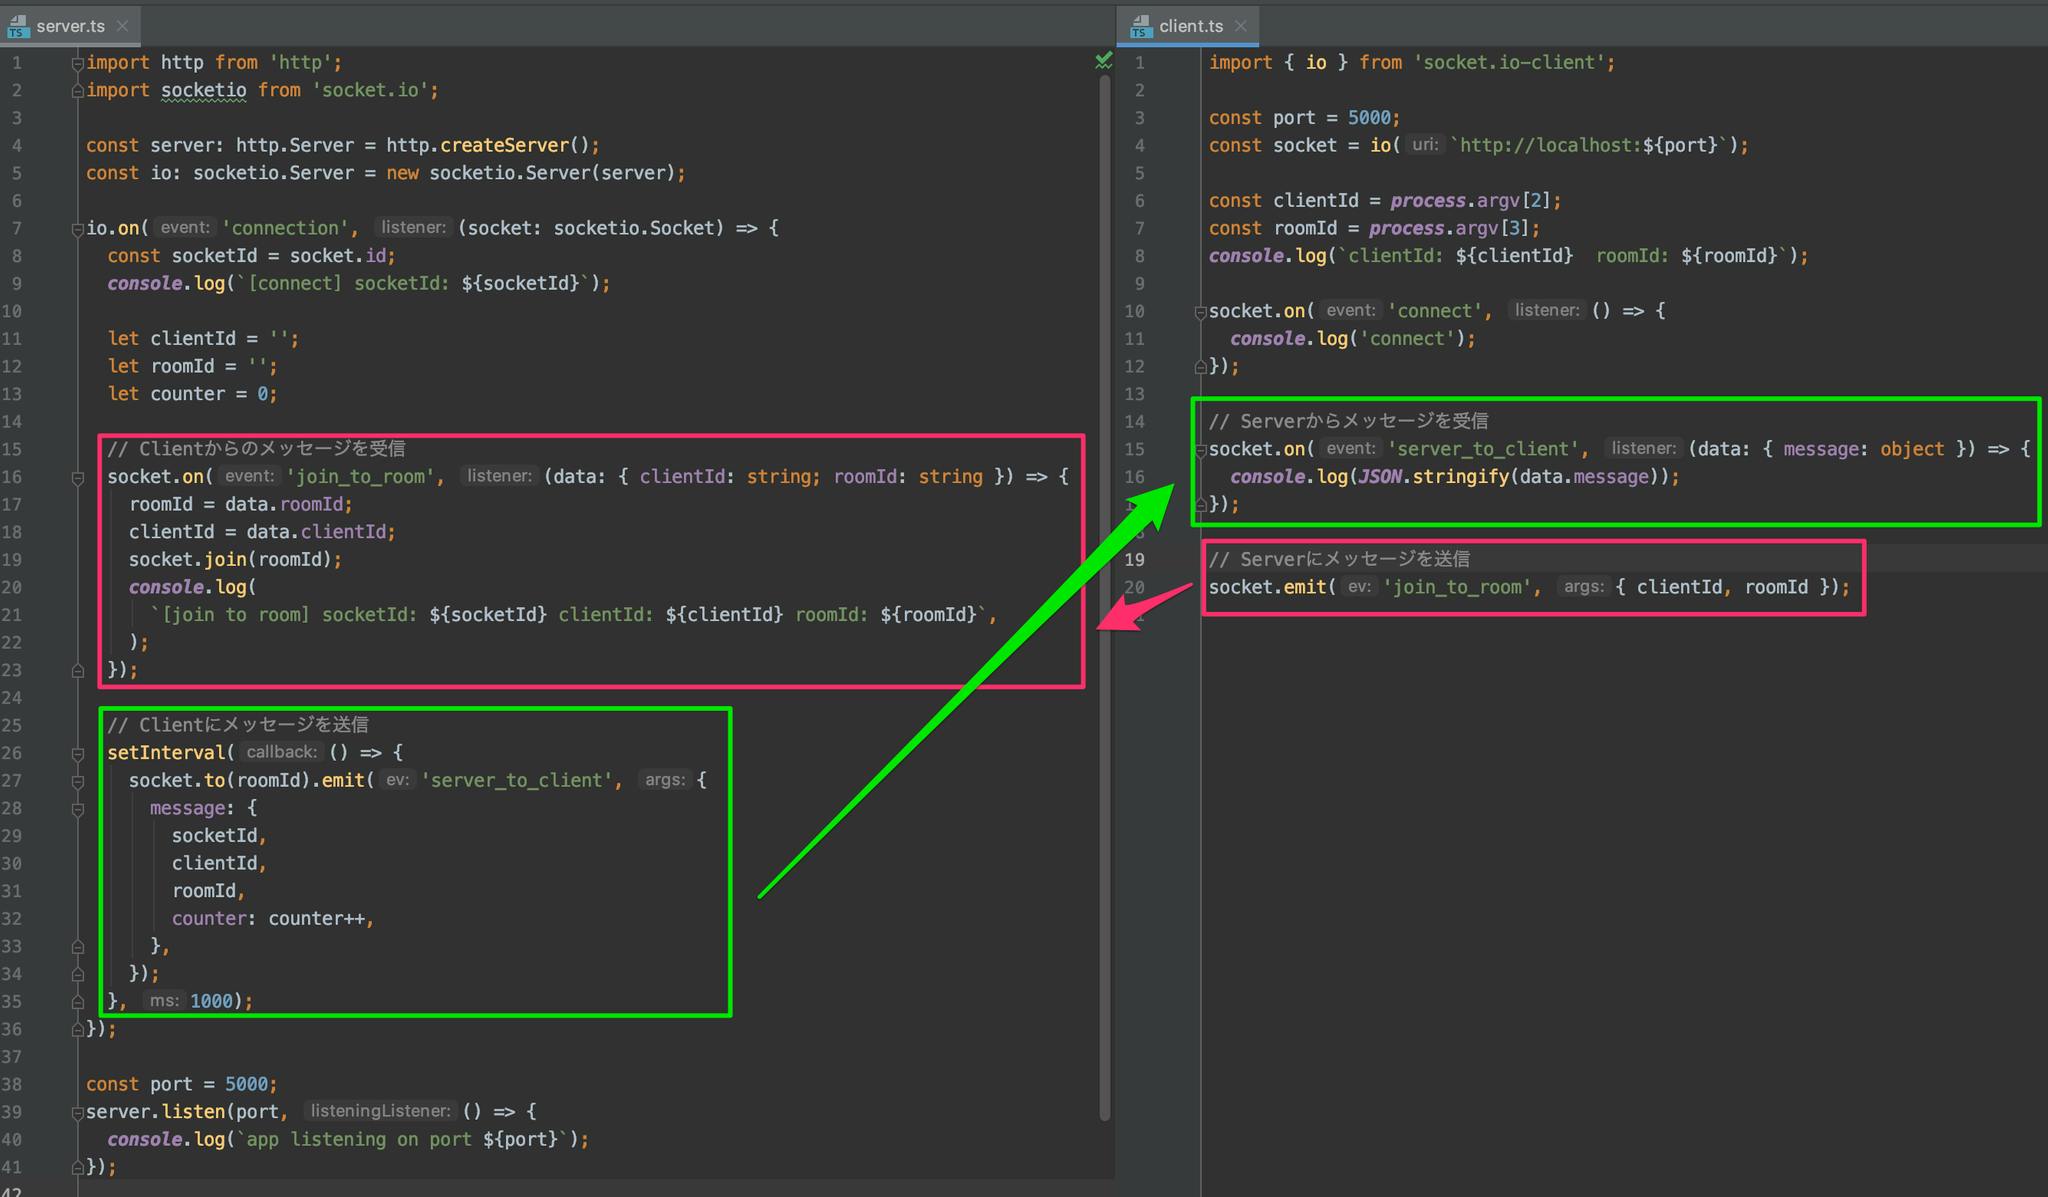The image size is (2048, 1197).
Task: Fold the socket.to(roomId).emit call at line 27
Action: point(77,781)
